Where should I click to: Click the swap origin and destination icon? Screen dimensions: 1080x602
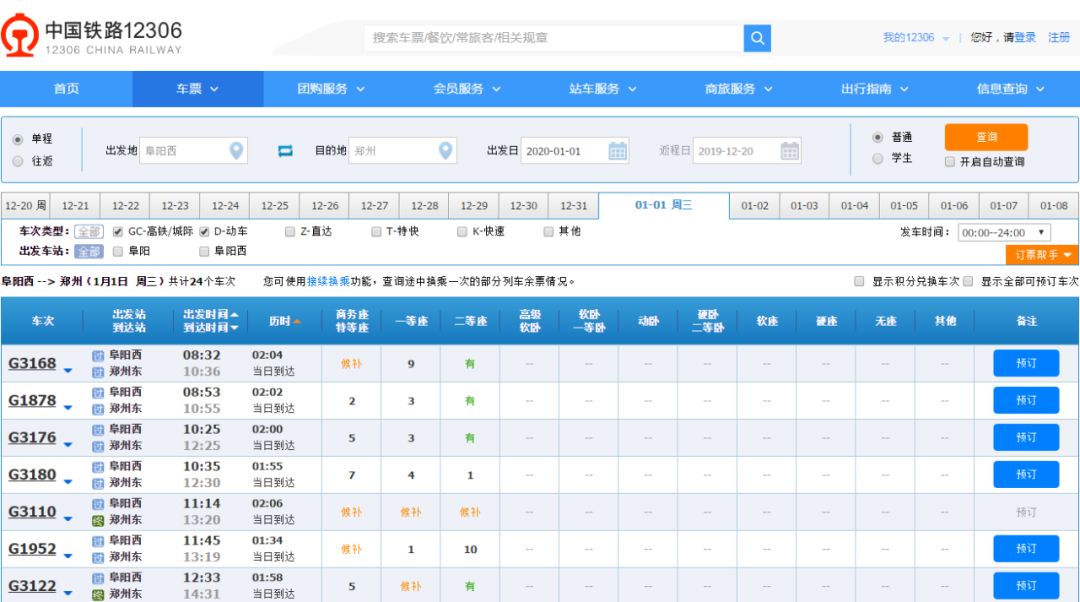[286, 150]
